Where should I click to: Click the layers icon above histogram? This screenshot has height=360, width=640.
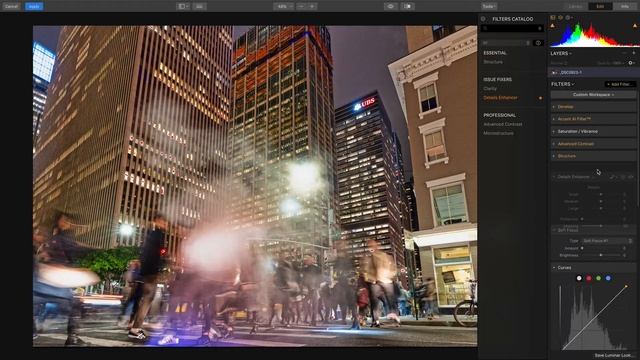coord(560,18)
